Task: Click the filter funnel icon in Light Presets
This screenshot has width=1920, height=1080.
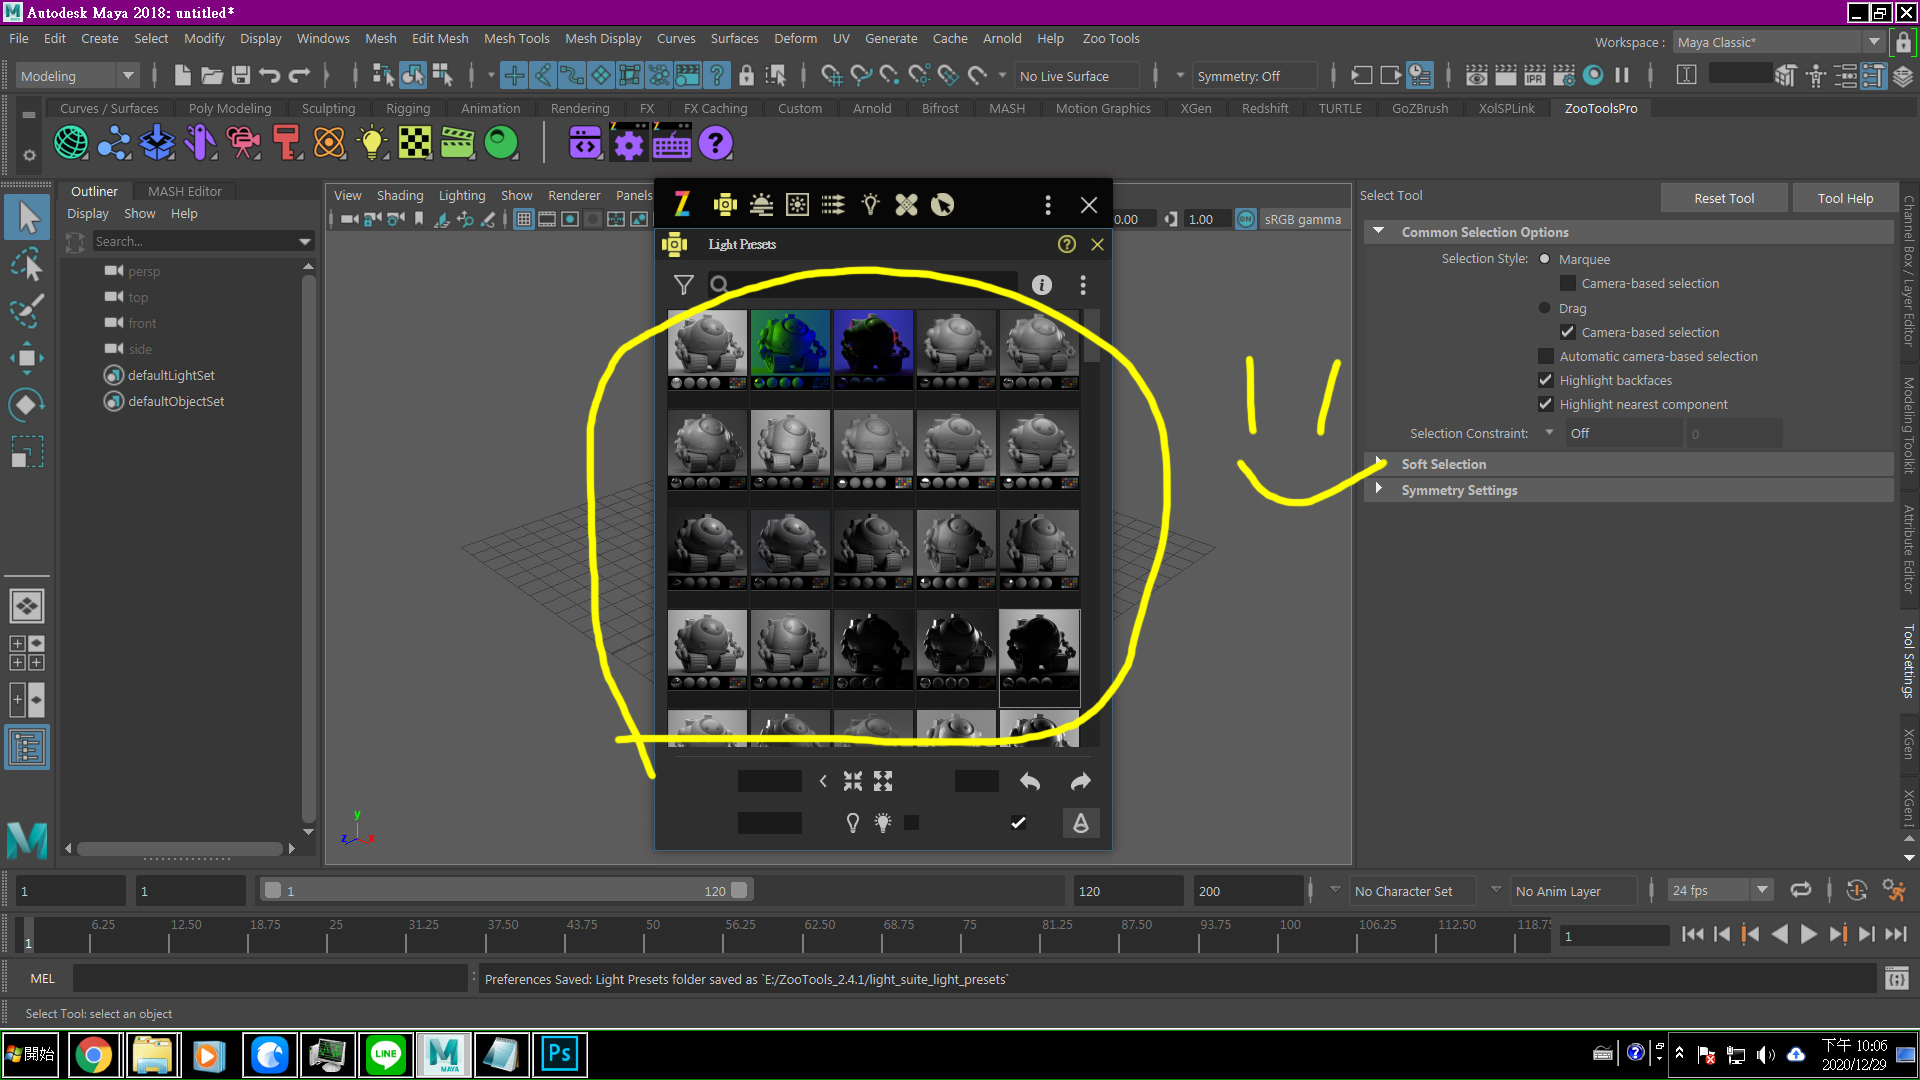Action: 683,285
